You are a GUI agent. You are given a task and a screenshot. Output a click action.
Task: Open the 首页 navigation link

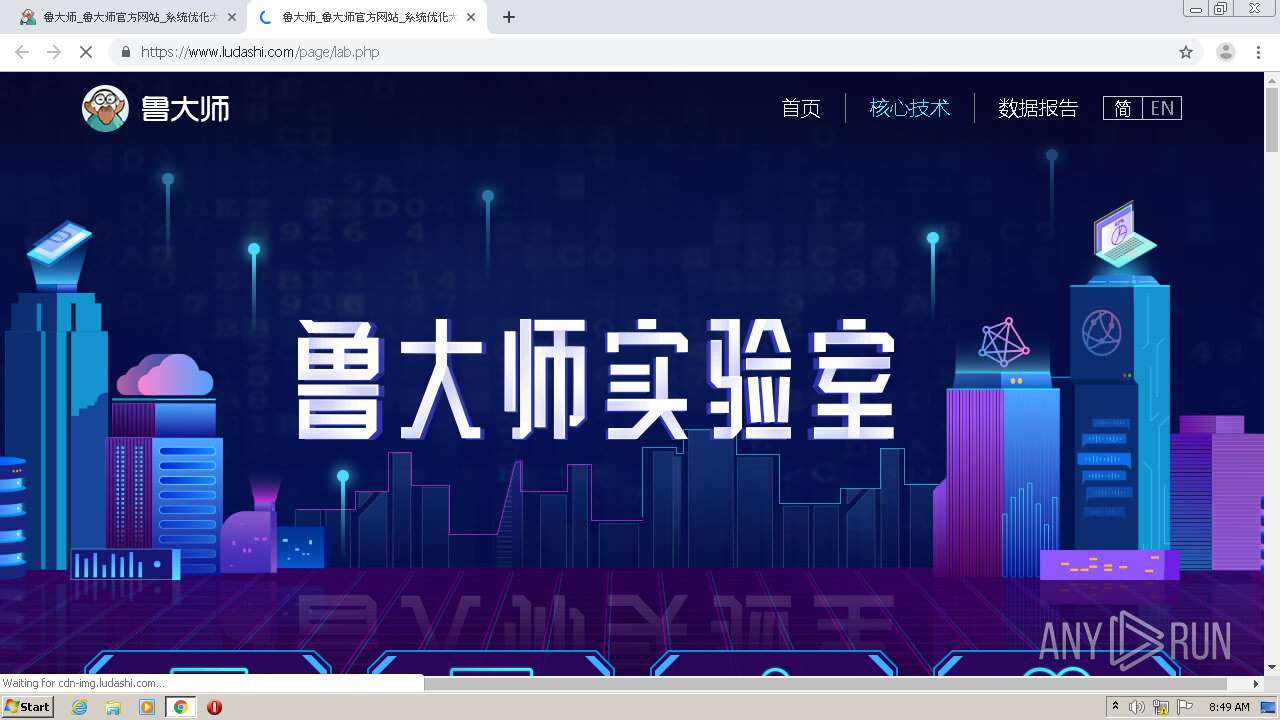(x=801, y=108)
